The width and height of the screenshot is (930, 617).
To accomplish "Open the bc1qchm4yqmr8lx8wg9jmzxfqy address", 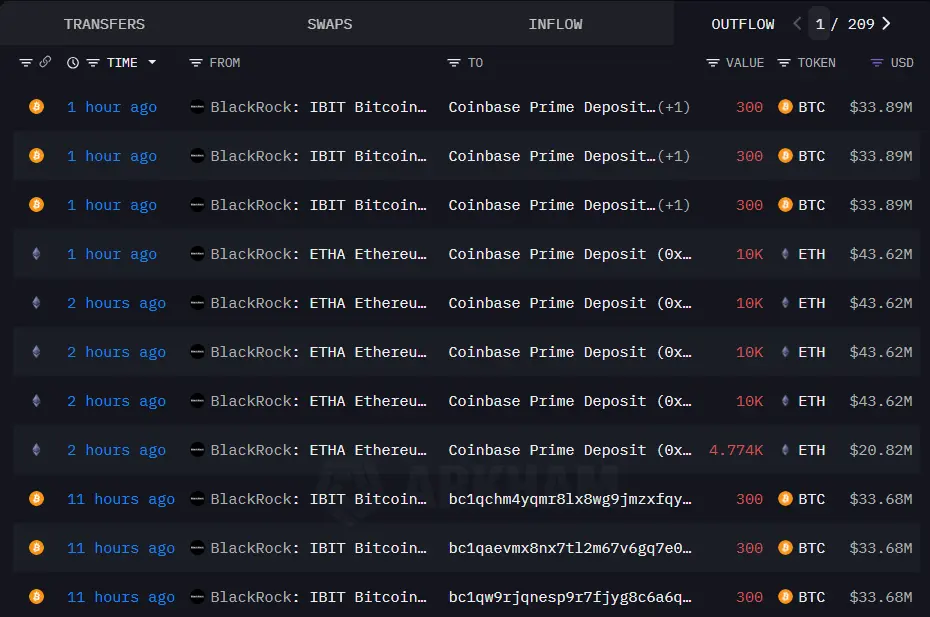I will click(570, 499).
